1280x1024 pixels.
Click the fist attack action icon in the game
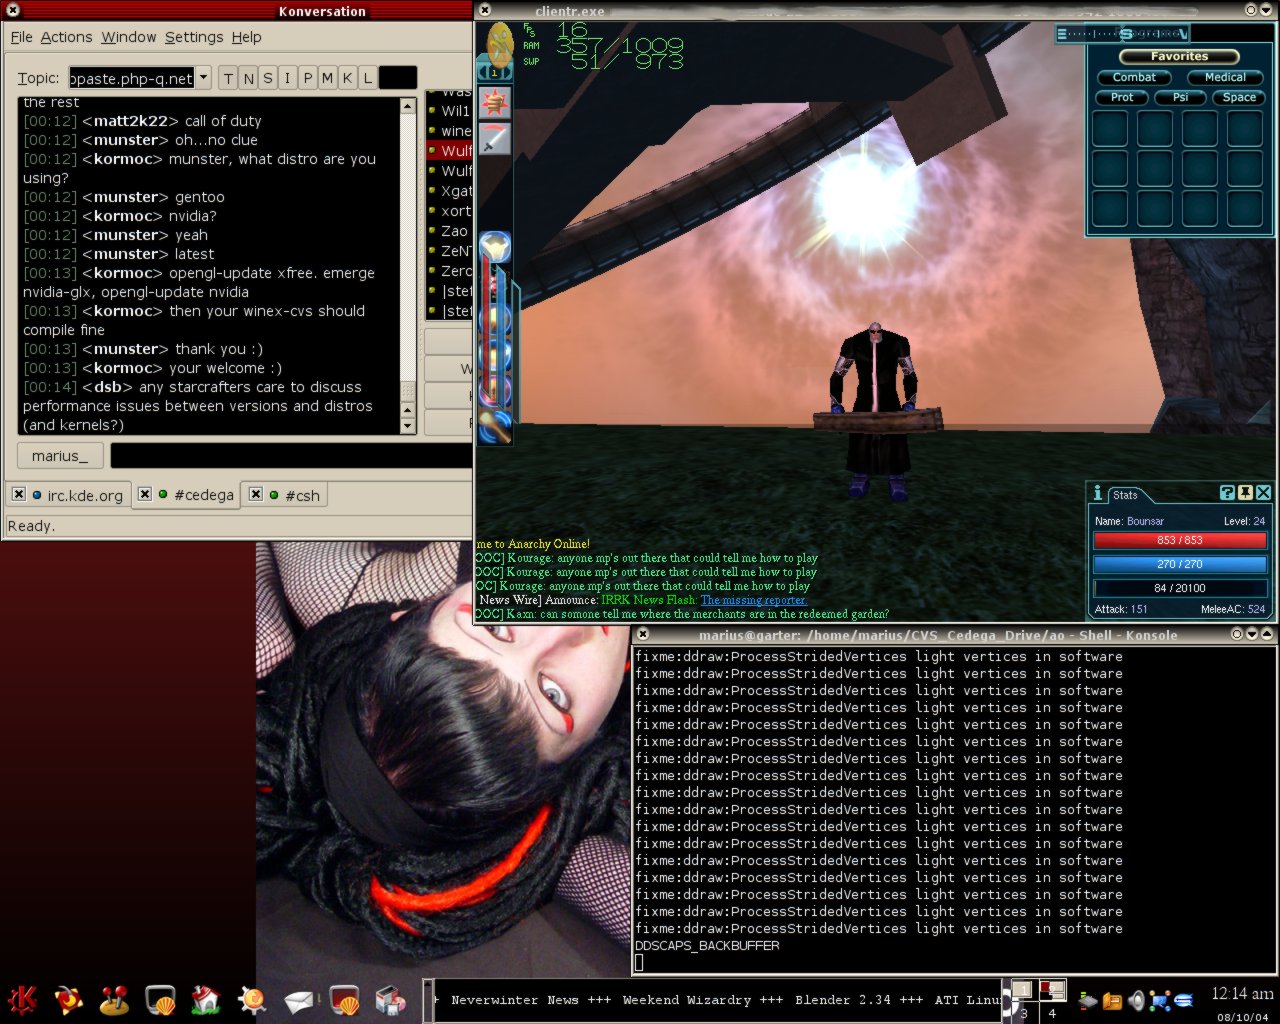tap(495, 103)
